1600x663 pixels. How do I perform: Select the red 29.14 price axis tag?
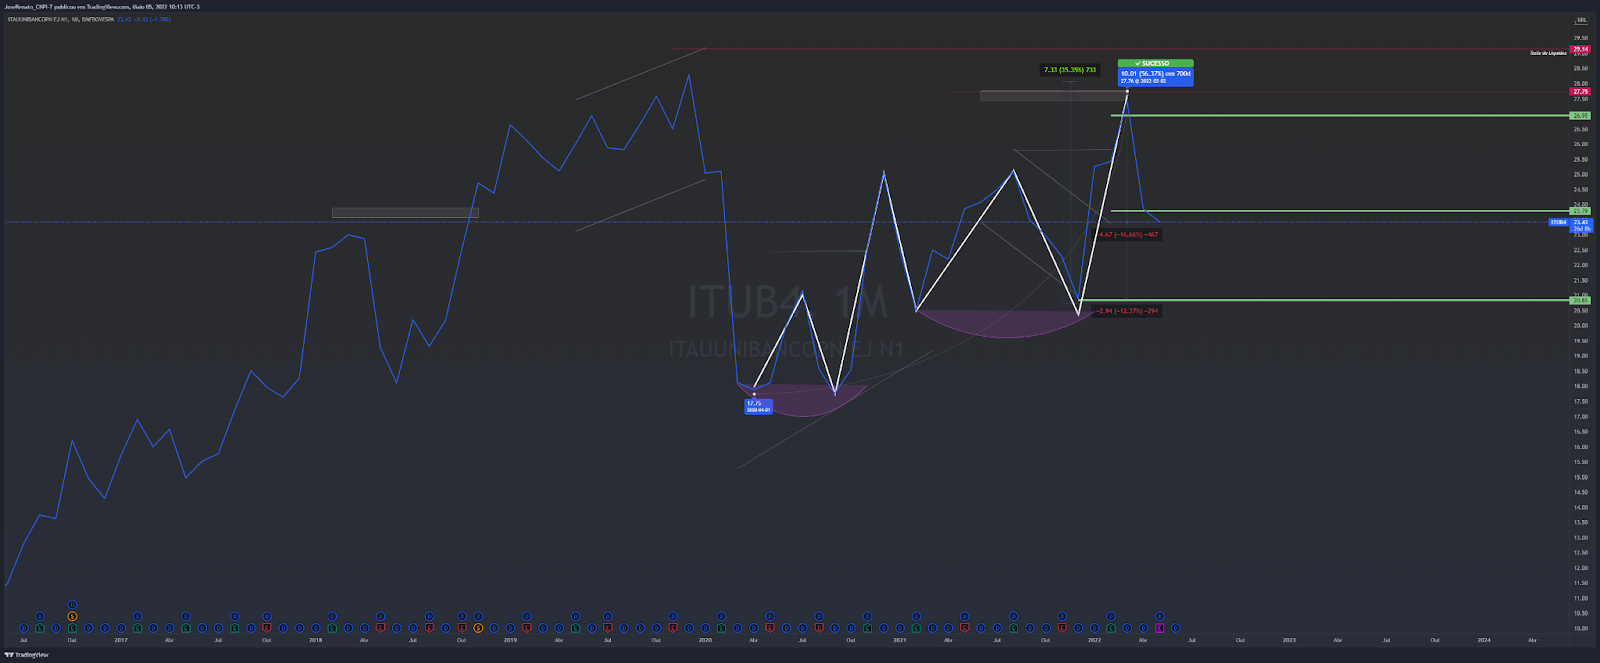[1581, 49]
